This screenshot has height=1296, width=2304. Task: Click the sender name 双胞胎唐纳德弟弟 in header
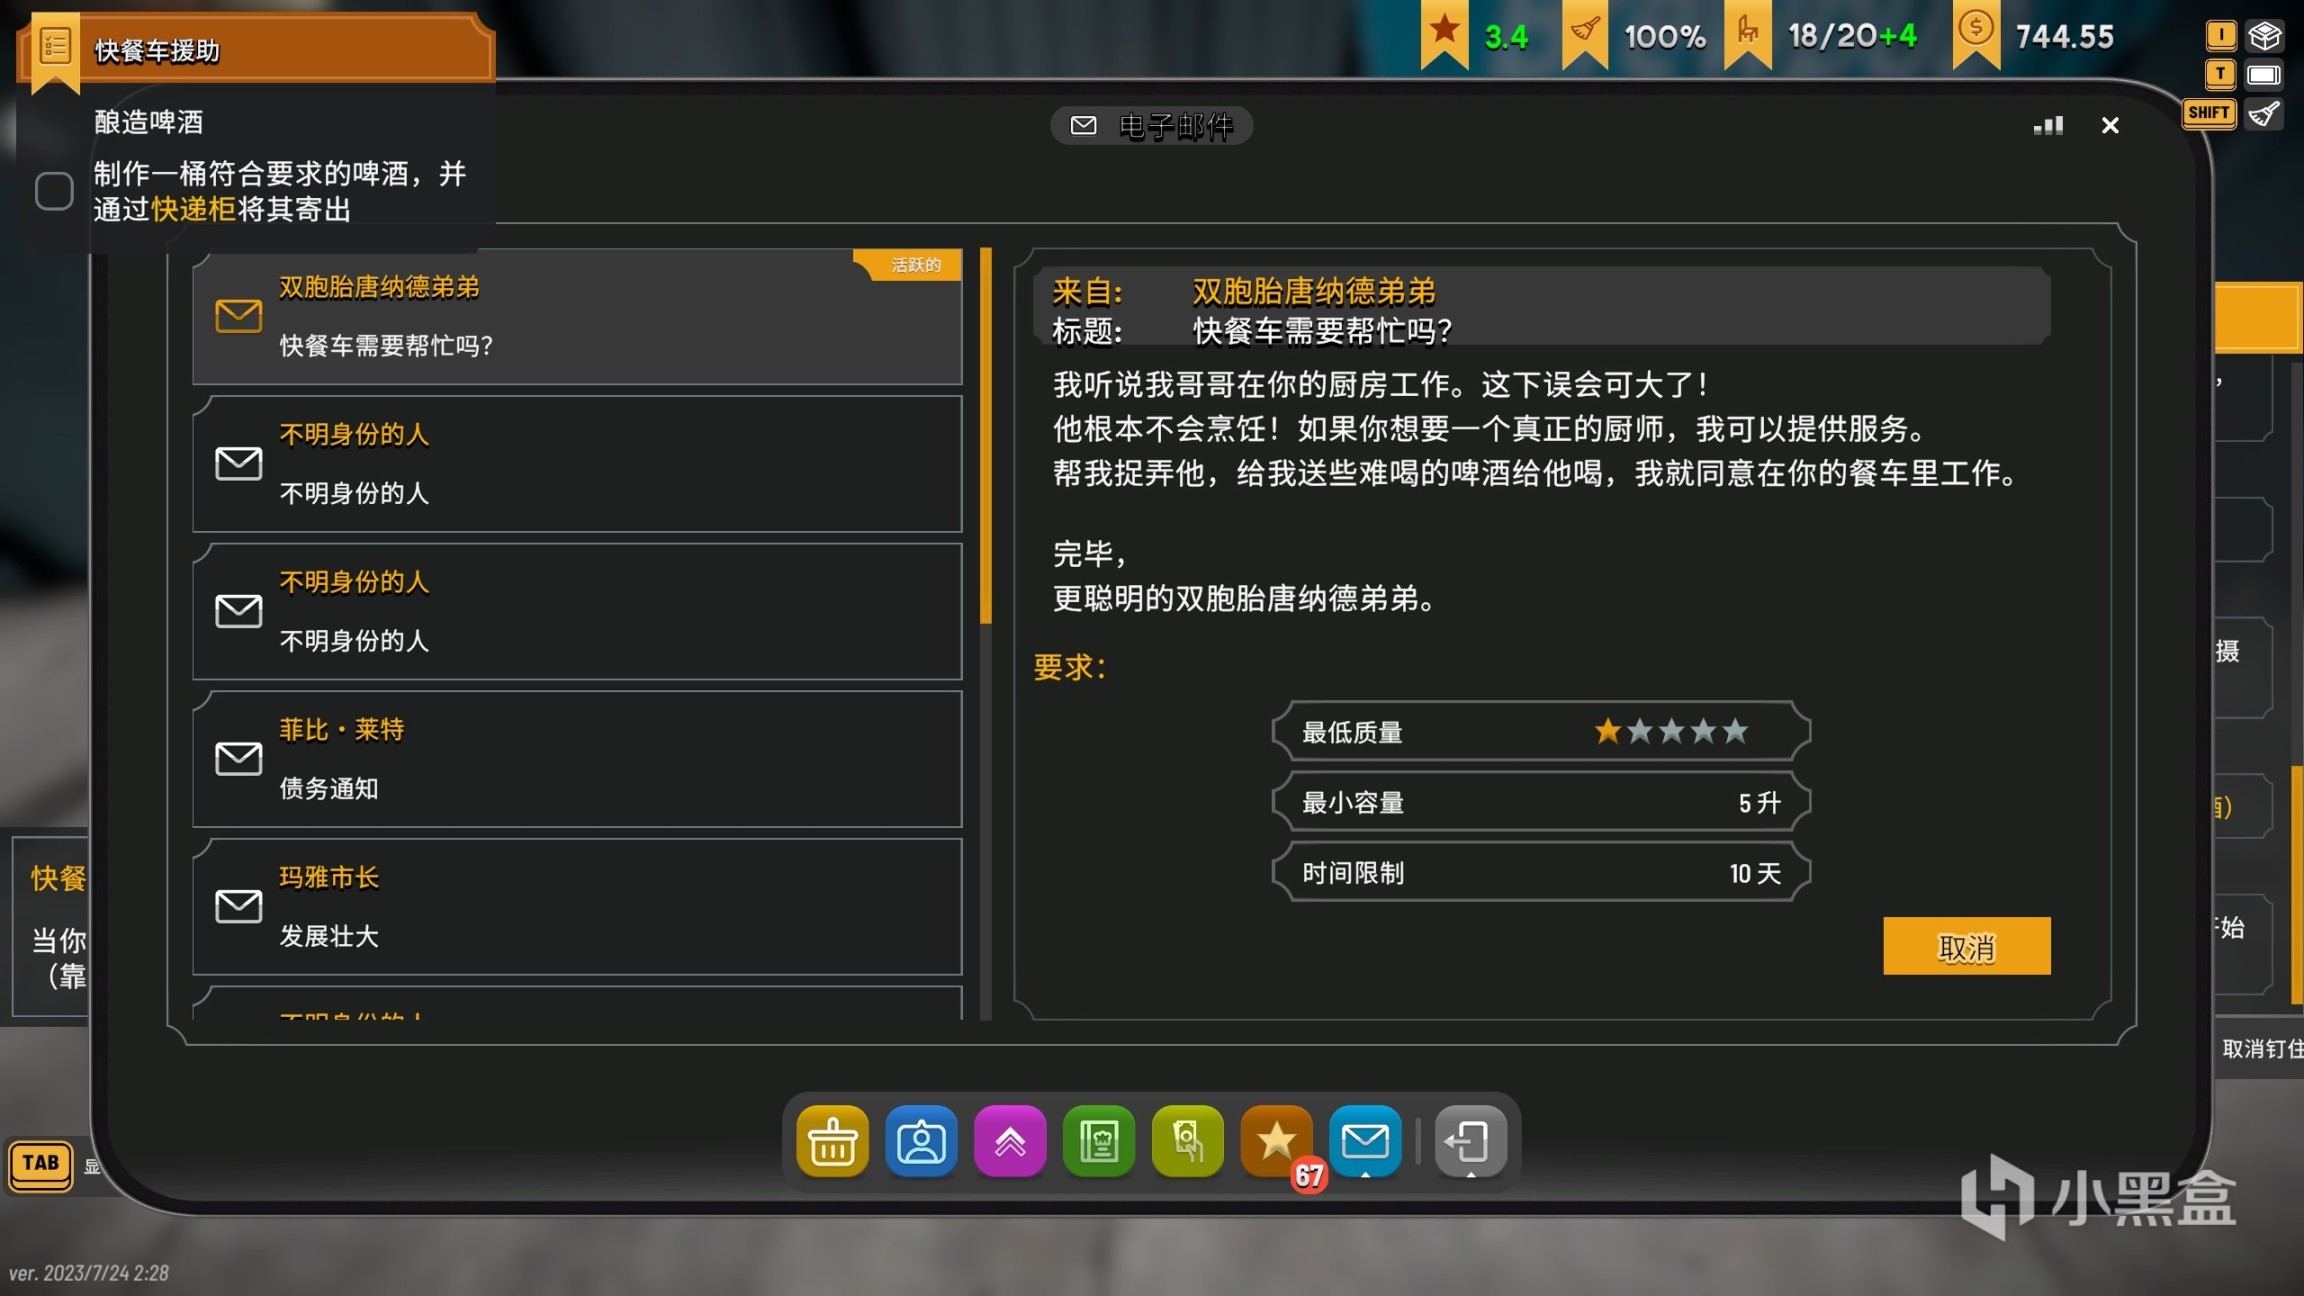(x=1314, y=291)
